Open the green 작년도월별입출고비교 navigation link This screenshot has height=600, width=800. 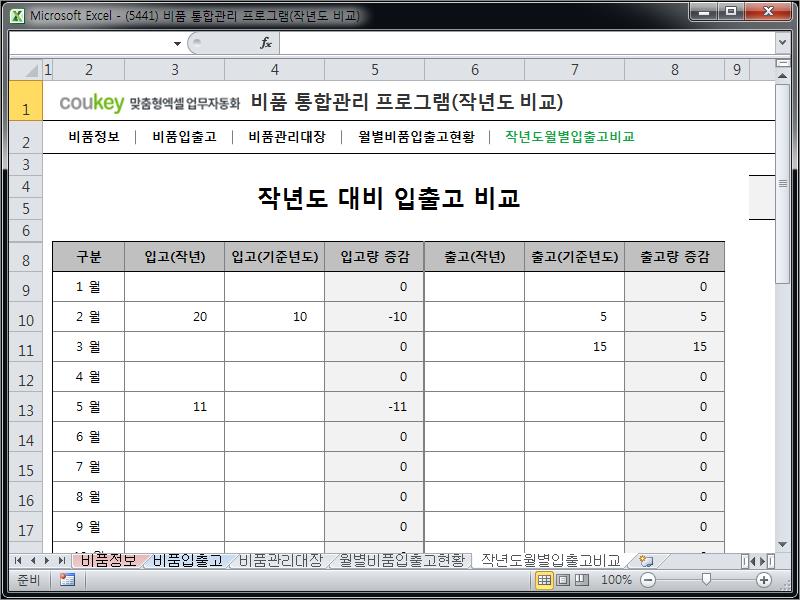(569, 137)
